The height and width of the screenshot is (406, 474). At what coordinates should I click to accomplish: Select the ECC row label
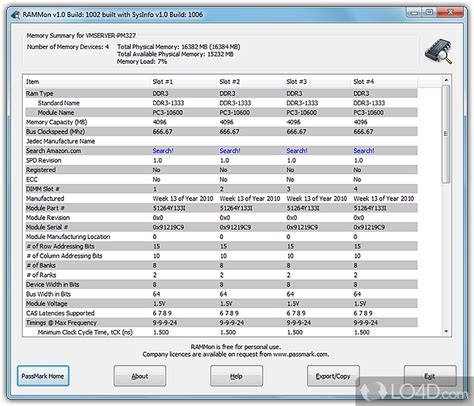click(x=32, y=179)
